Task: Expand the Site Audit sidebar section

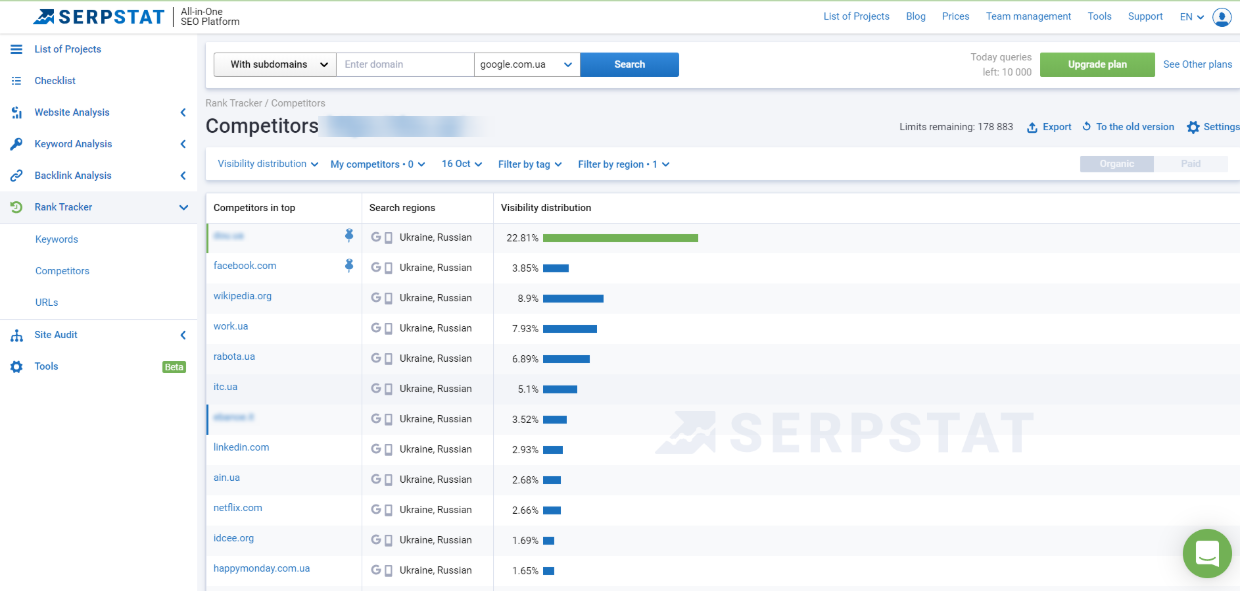Action: [183, 335]
